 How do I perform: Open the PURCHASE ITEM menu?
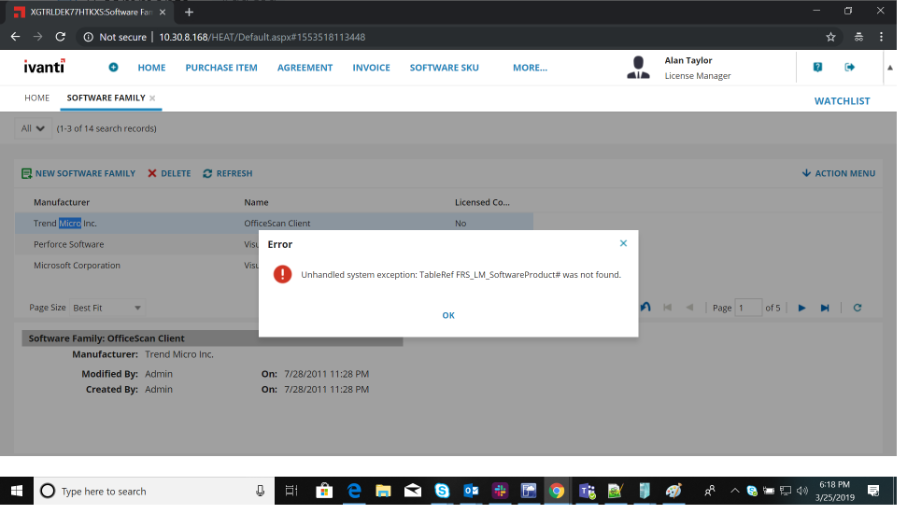tap(221, 68)
